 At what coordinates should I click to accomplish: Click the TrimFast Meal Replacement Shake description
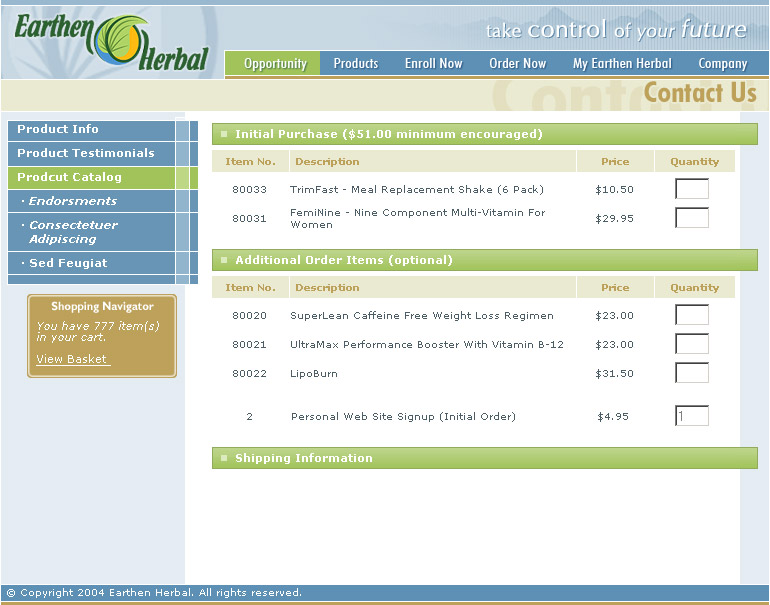click(x=417, y=190)
